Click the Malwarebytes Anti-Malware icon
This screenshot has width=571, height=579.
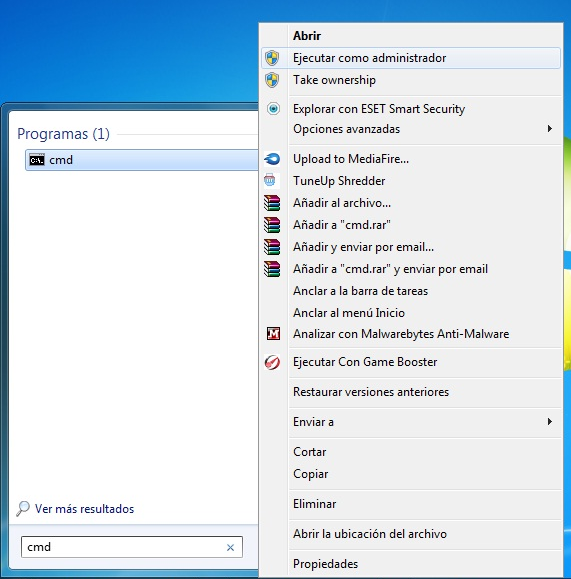pos(273,334)
